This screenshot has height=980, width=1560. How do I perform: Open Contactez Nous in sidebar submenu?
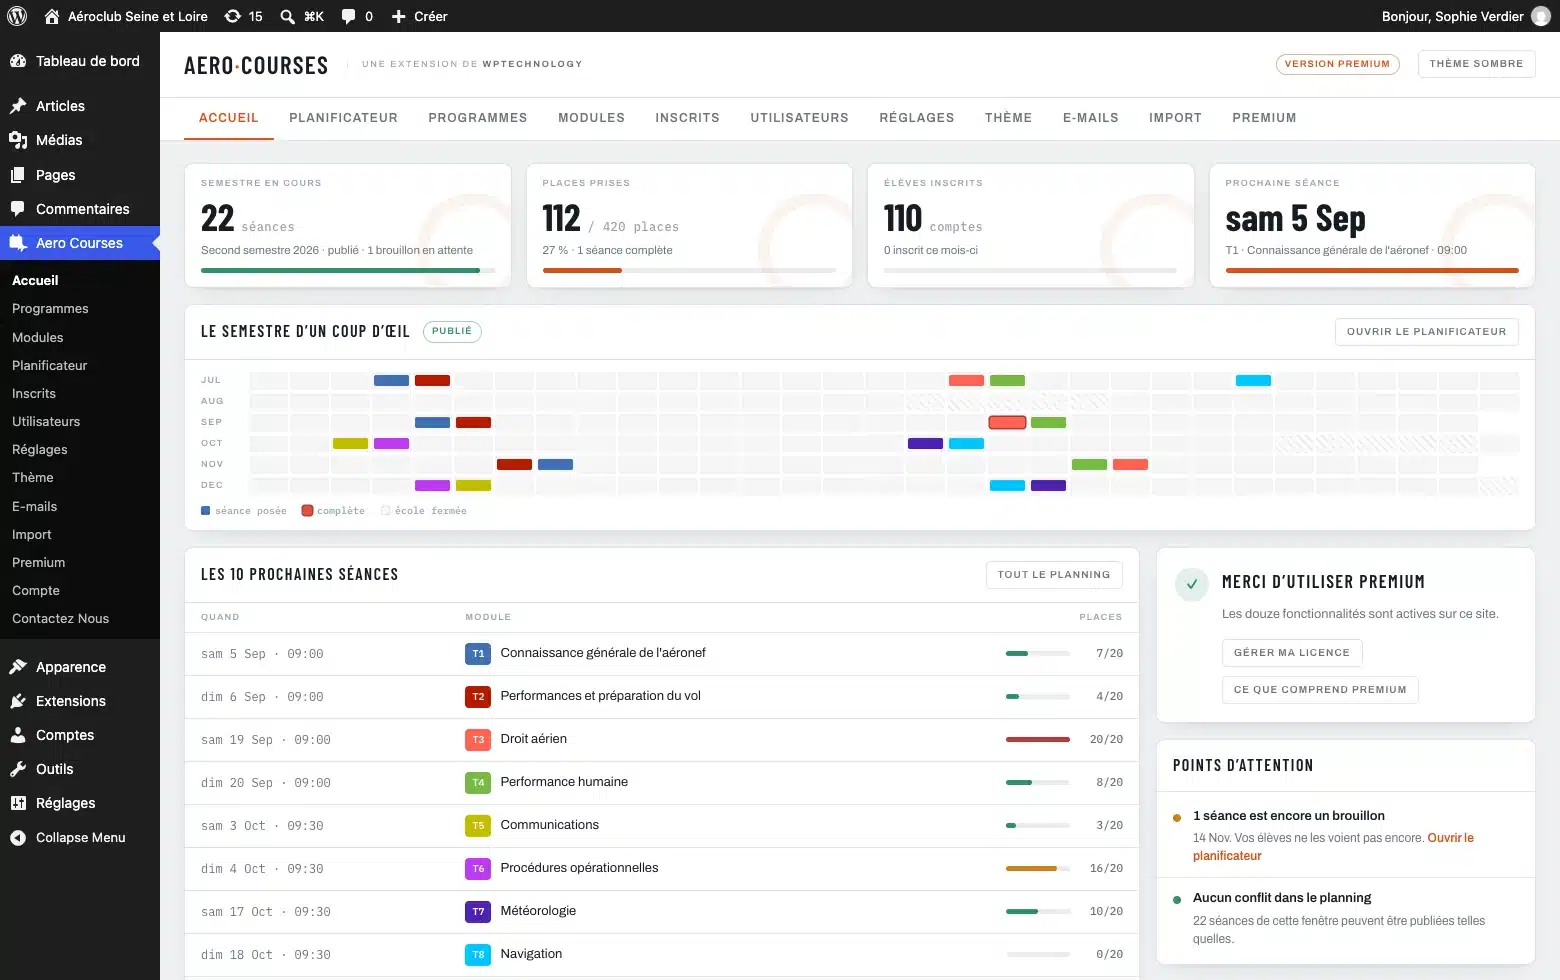pyautogui.click(x=61, y=619)
